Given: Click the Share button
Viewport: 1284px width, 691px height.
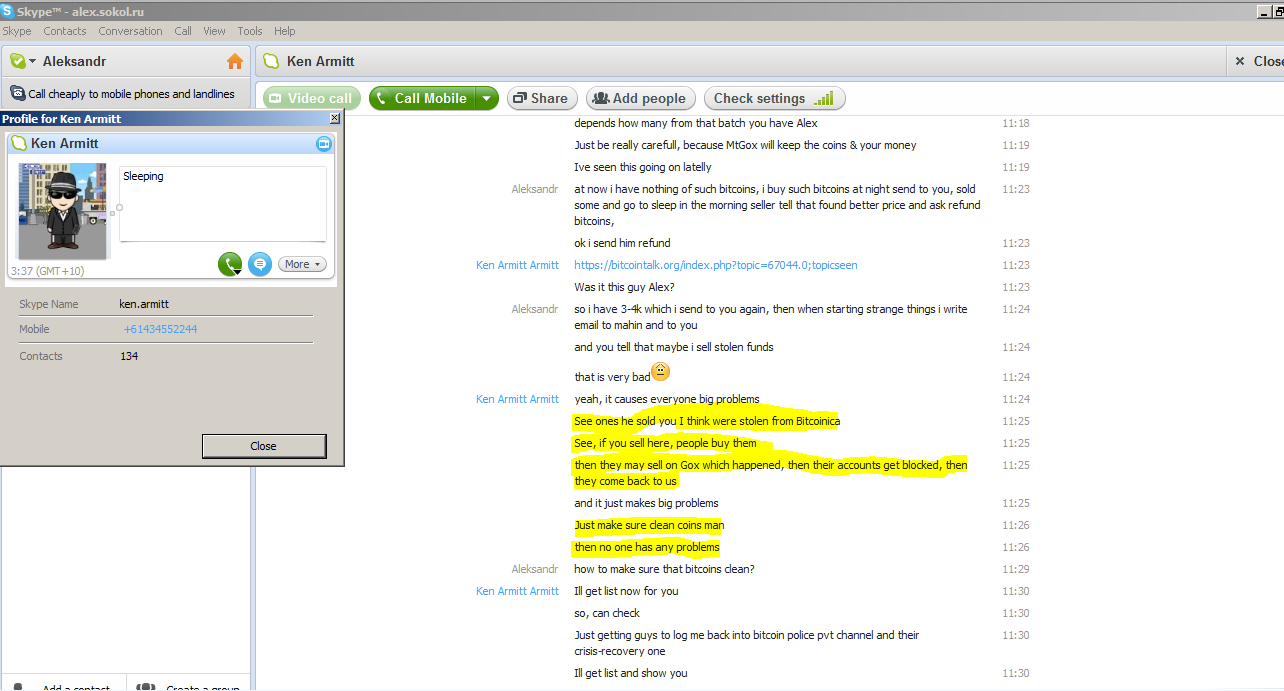Looking at the screenshot, I should (x=541, y=98).
